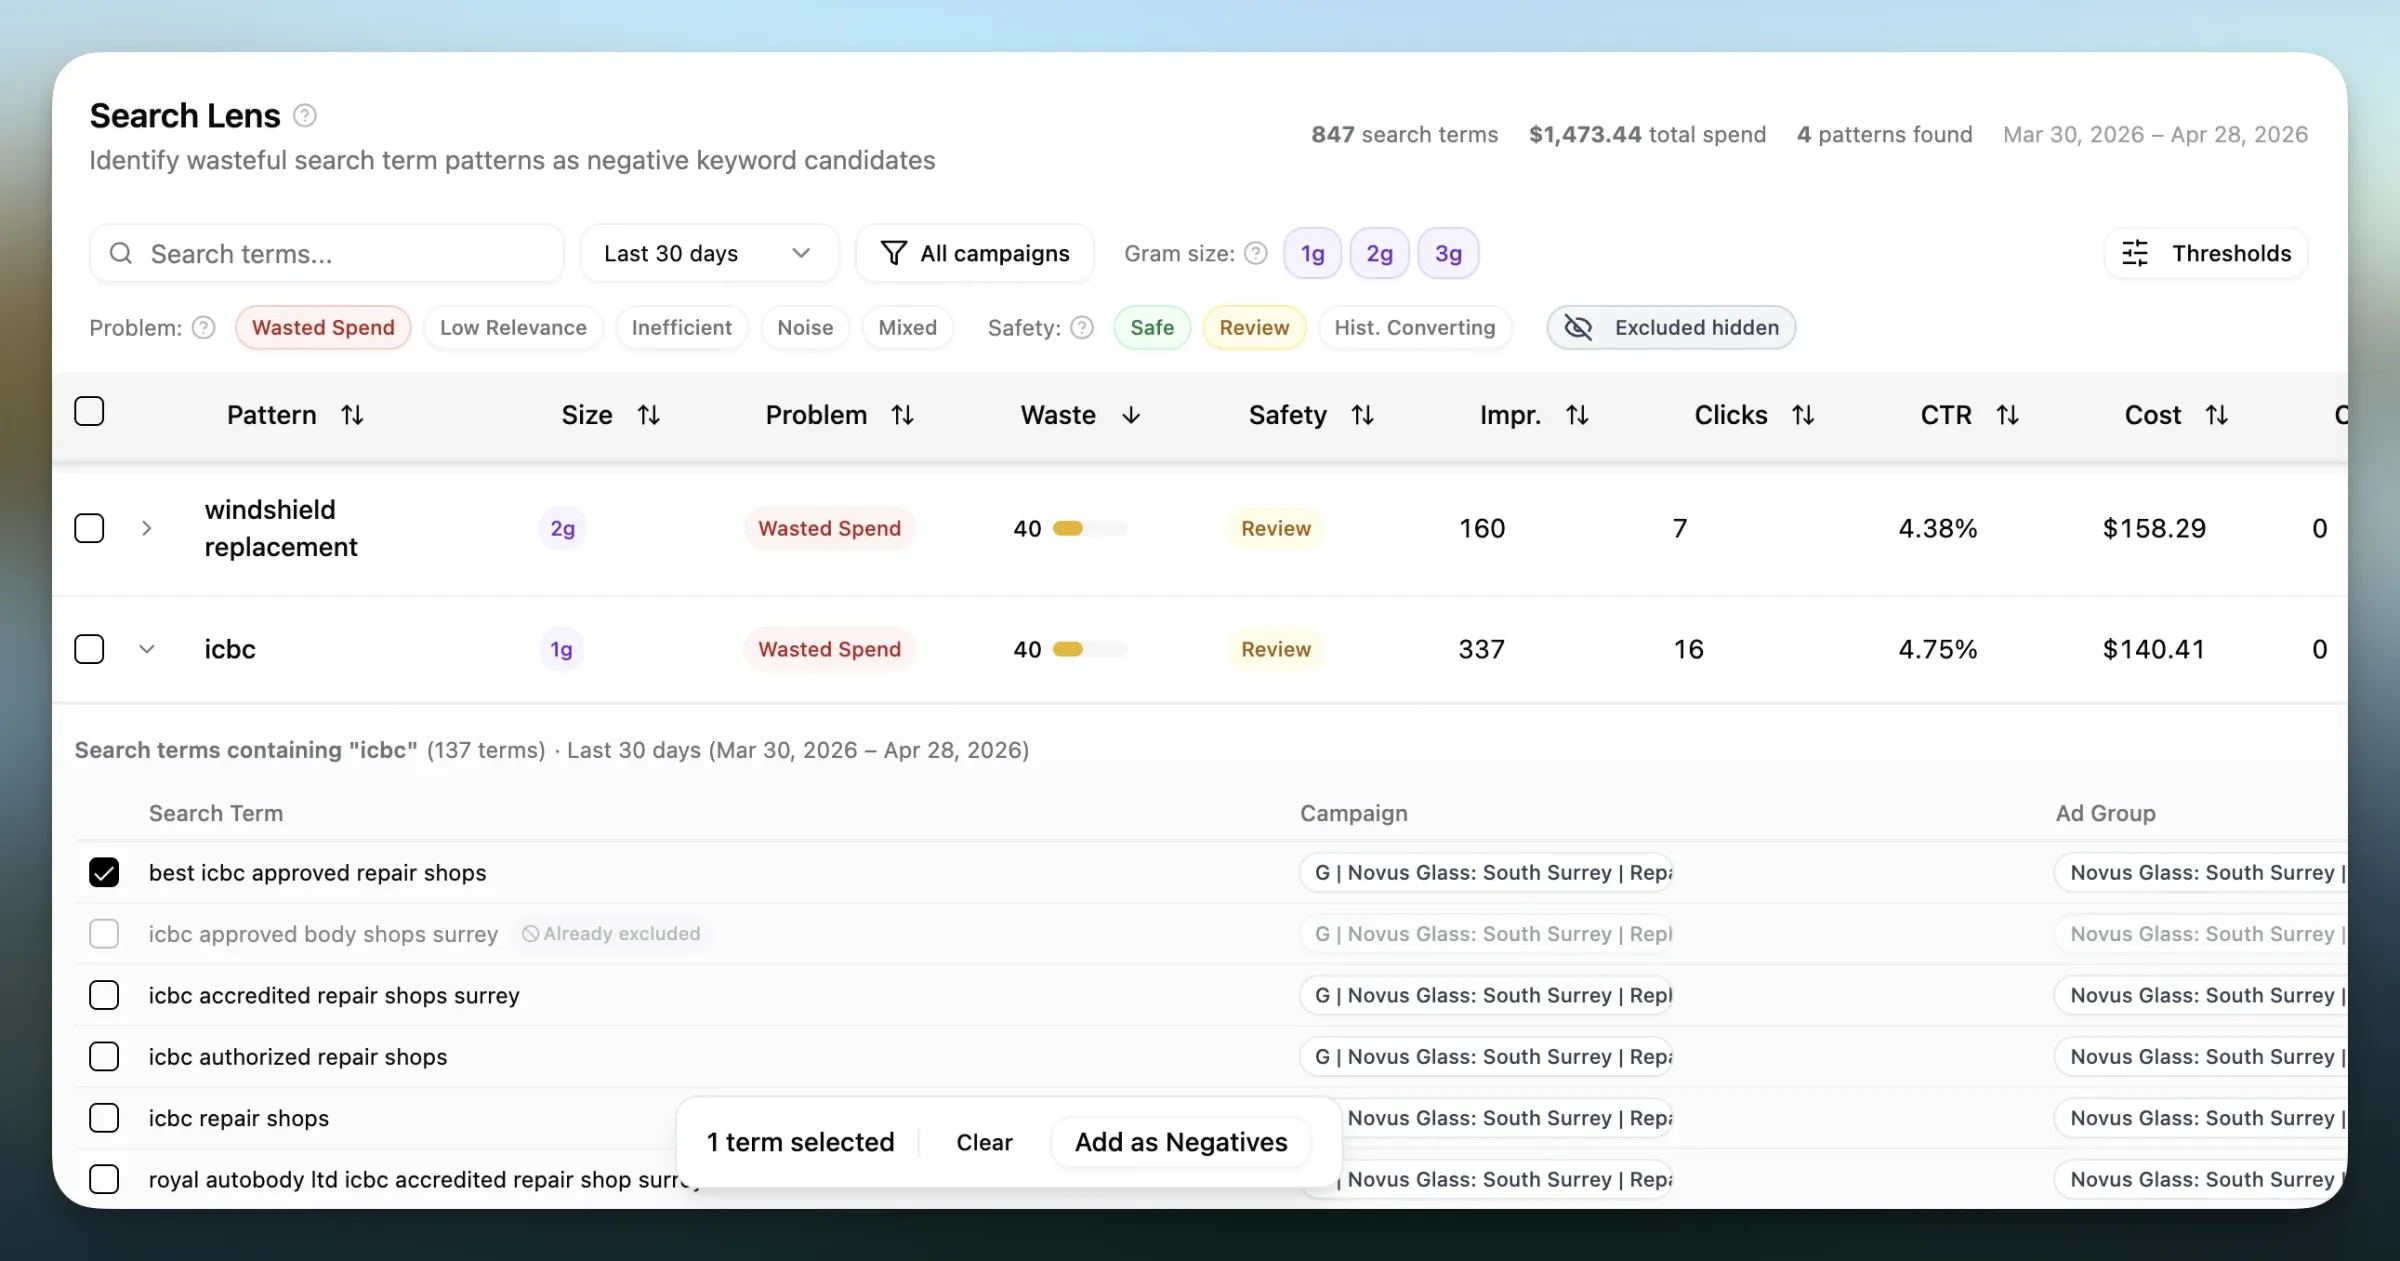Toggle the Safe safety filter

[1152, 328]
